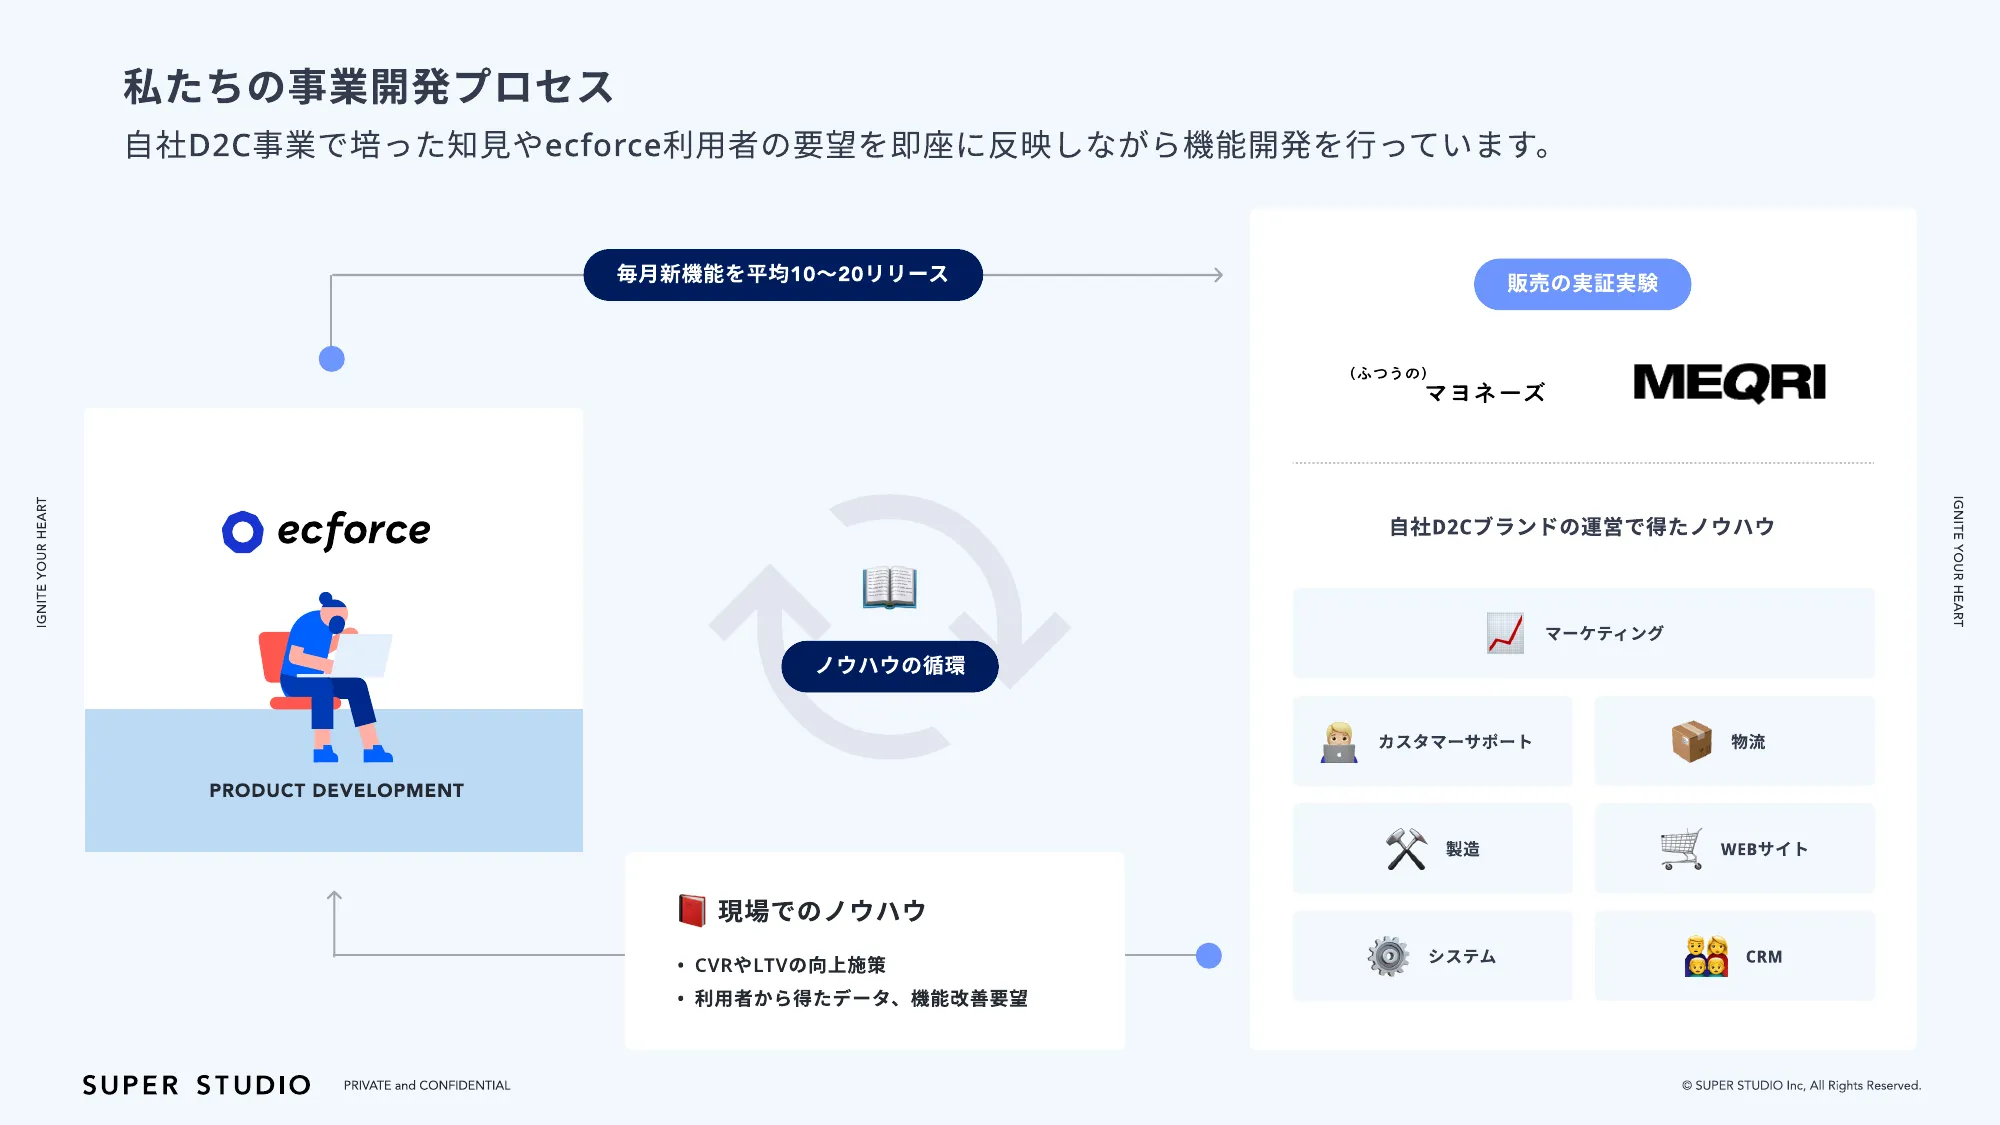Click the customer support person icon
The width and height of the screenshot is (2000, 1125).
click(x=1338, y=742)
